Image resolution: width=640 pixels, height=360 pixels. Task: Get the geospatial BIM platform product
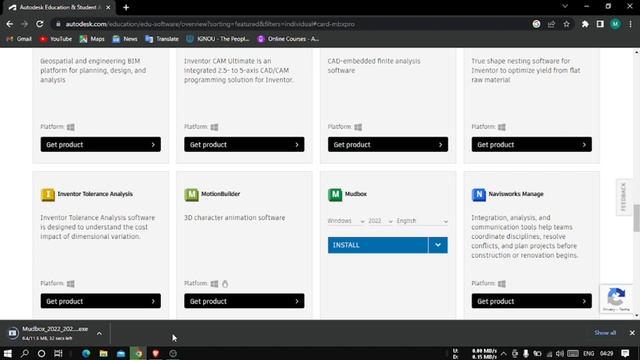point(100,144)
